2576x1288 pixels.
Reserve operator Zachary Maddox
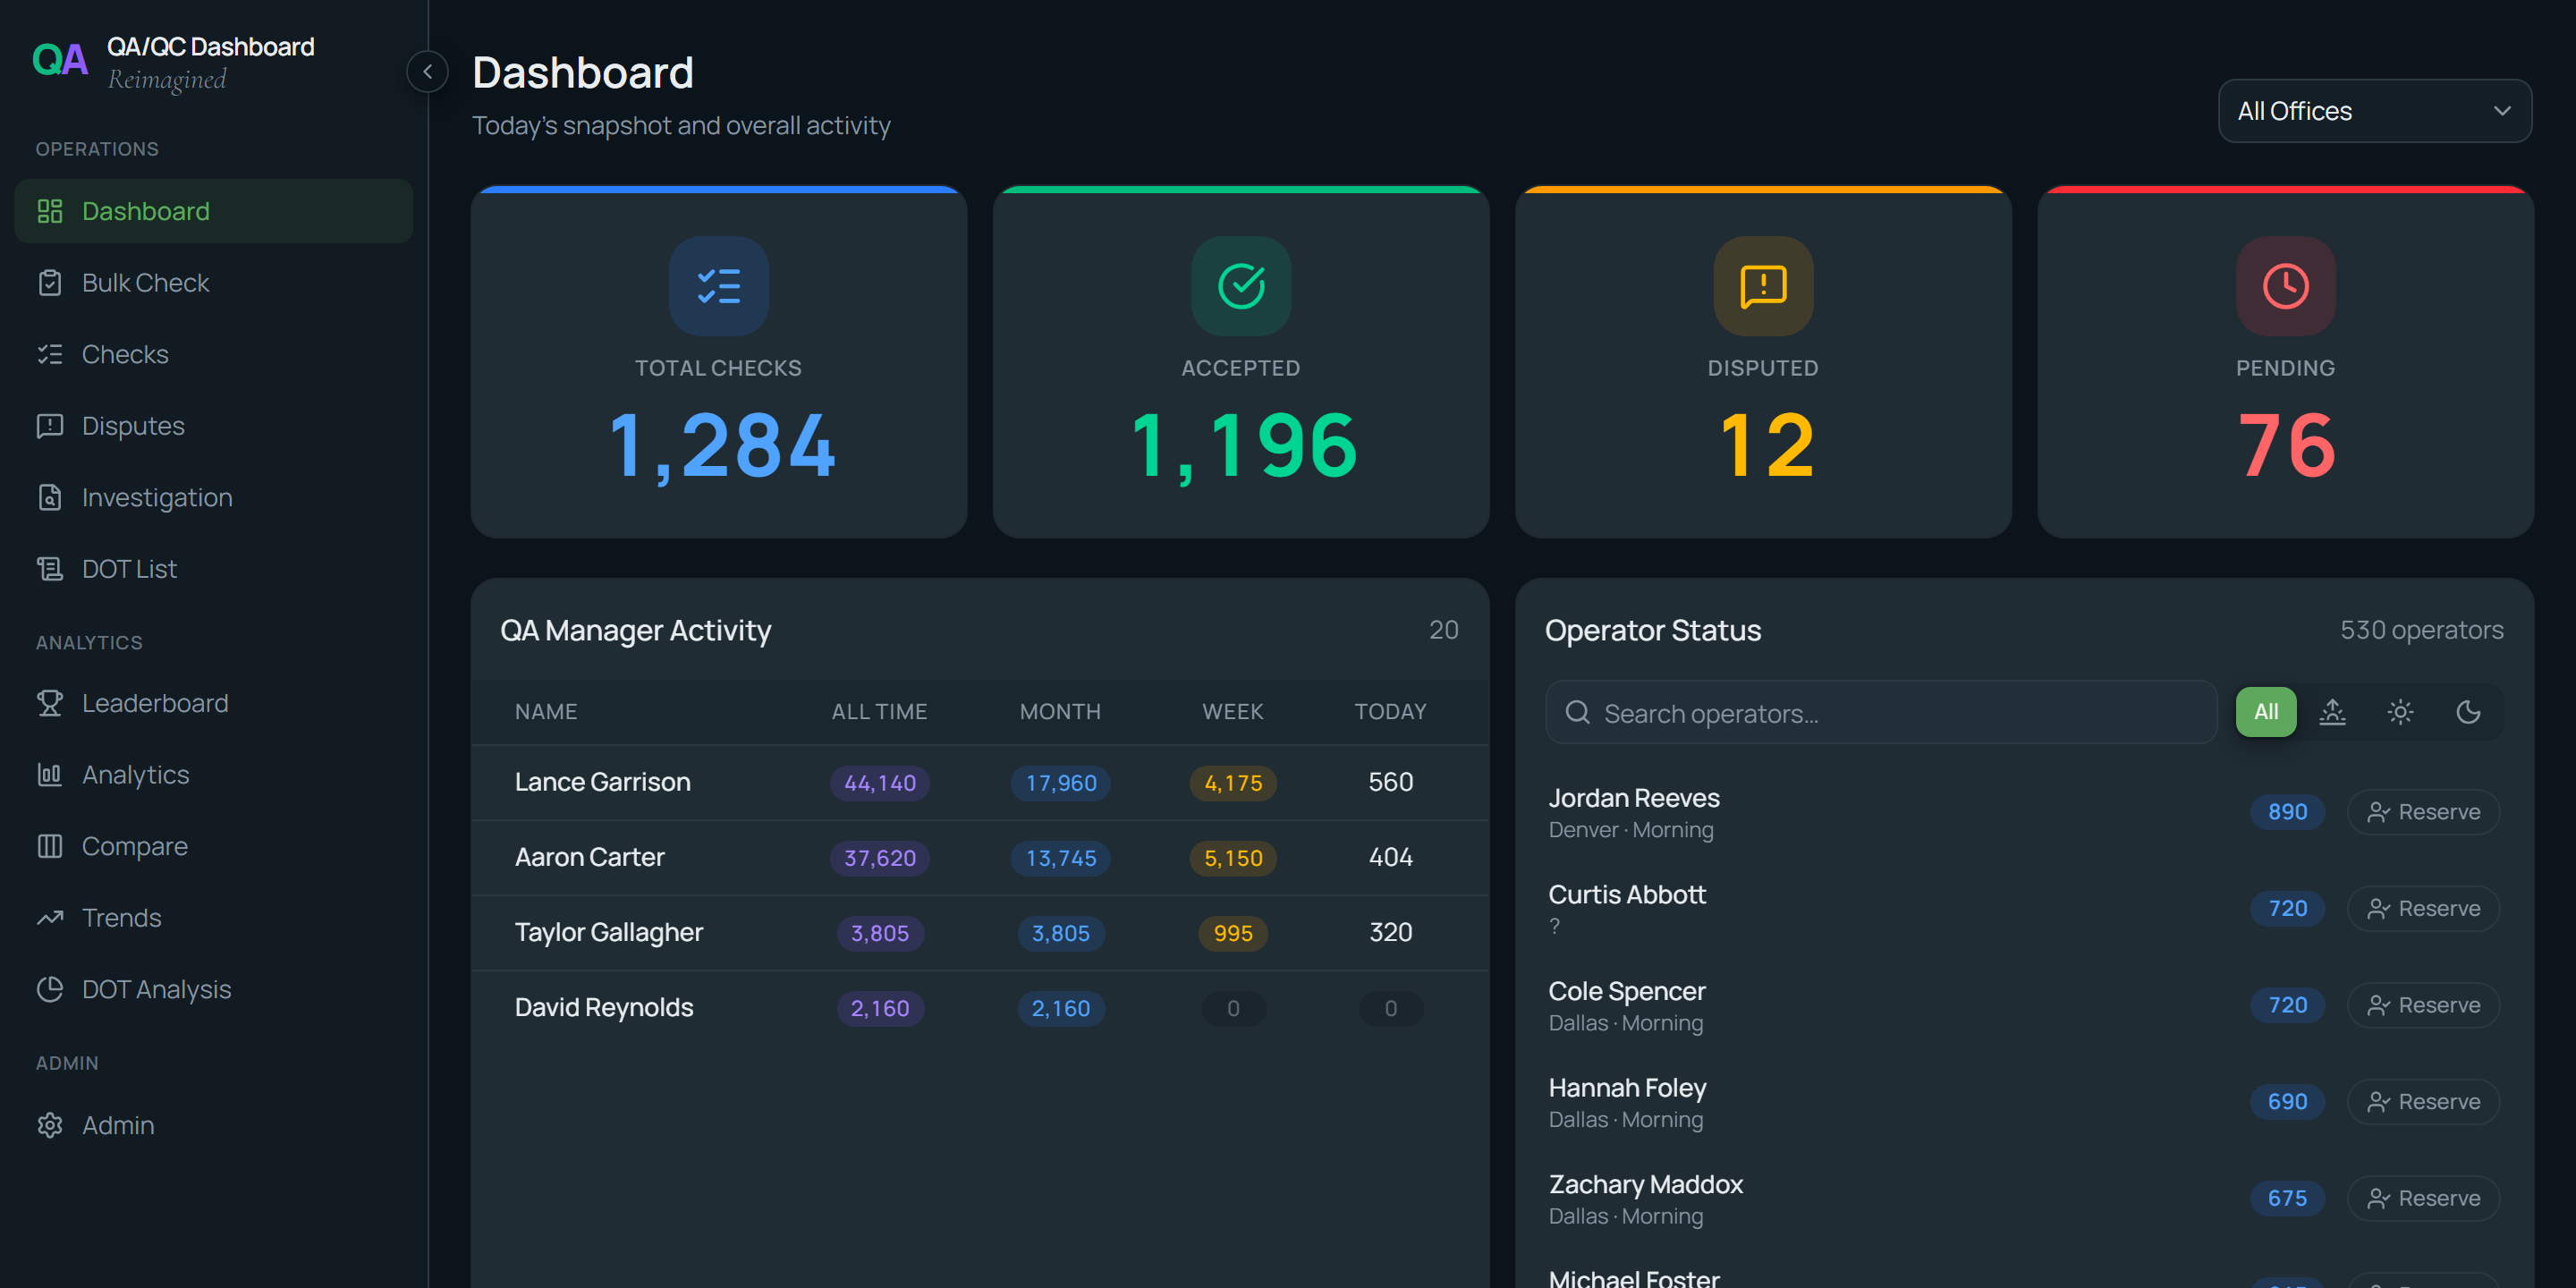[x=2423, y=1198]
